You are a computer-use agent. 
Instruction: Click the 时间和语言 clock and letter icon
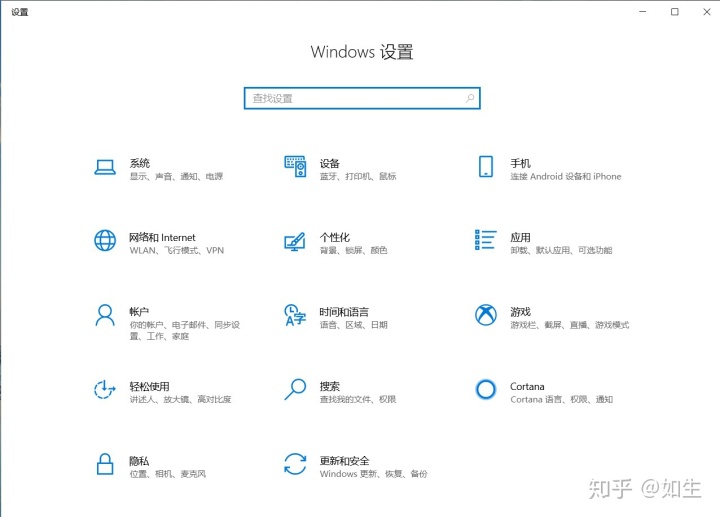[295, 315]
